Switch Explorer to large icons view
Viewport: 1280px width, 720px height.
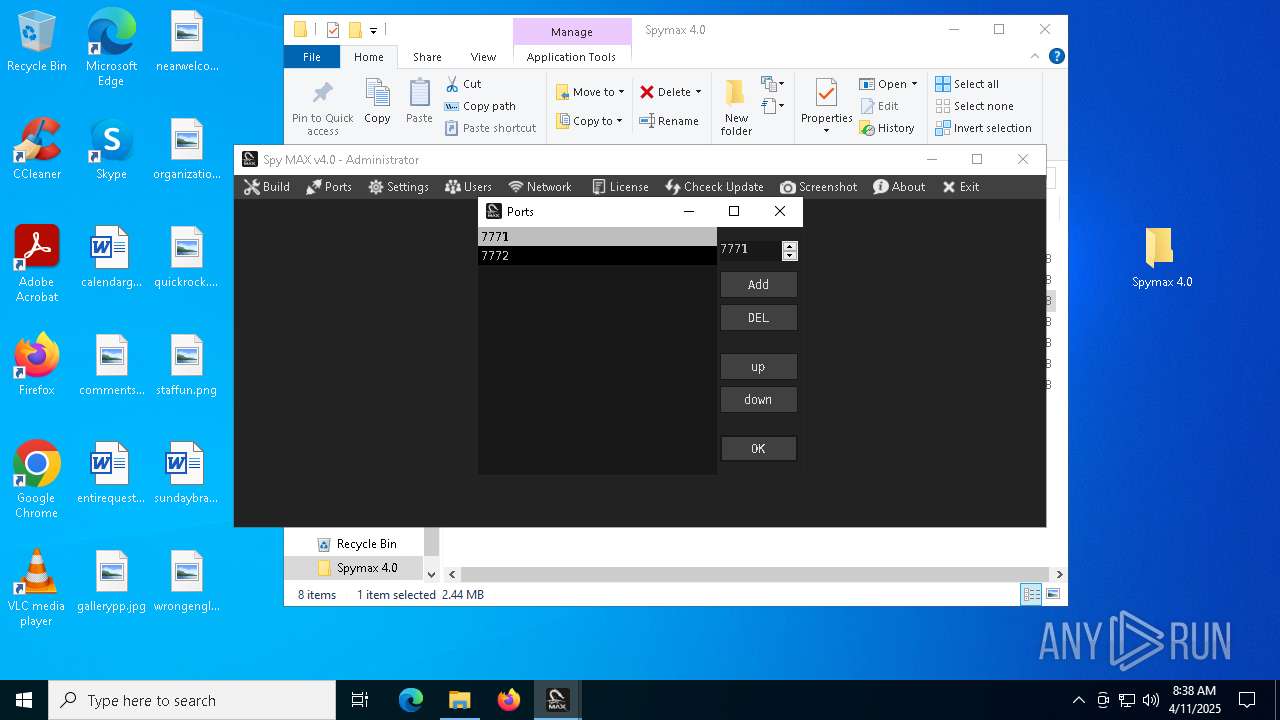click(1052, 595)
